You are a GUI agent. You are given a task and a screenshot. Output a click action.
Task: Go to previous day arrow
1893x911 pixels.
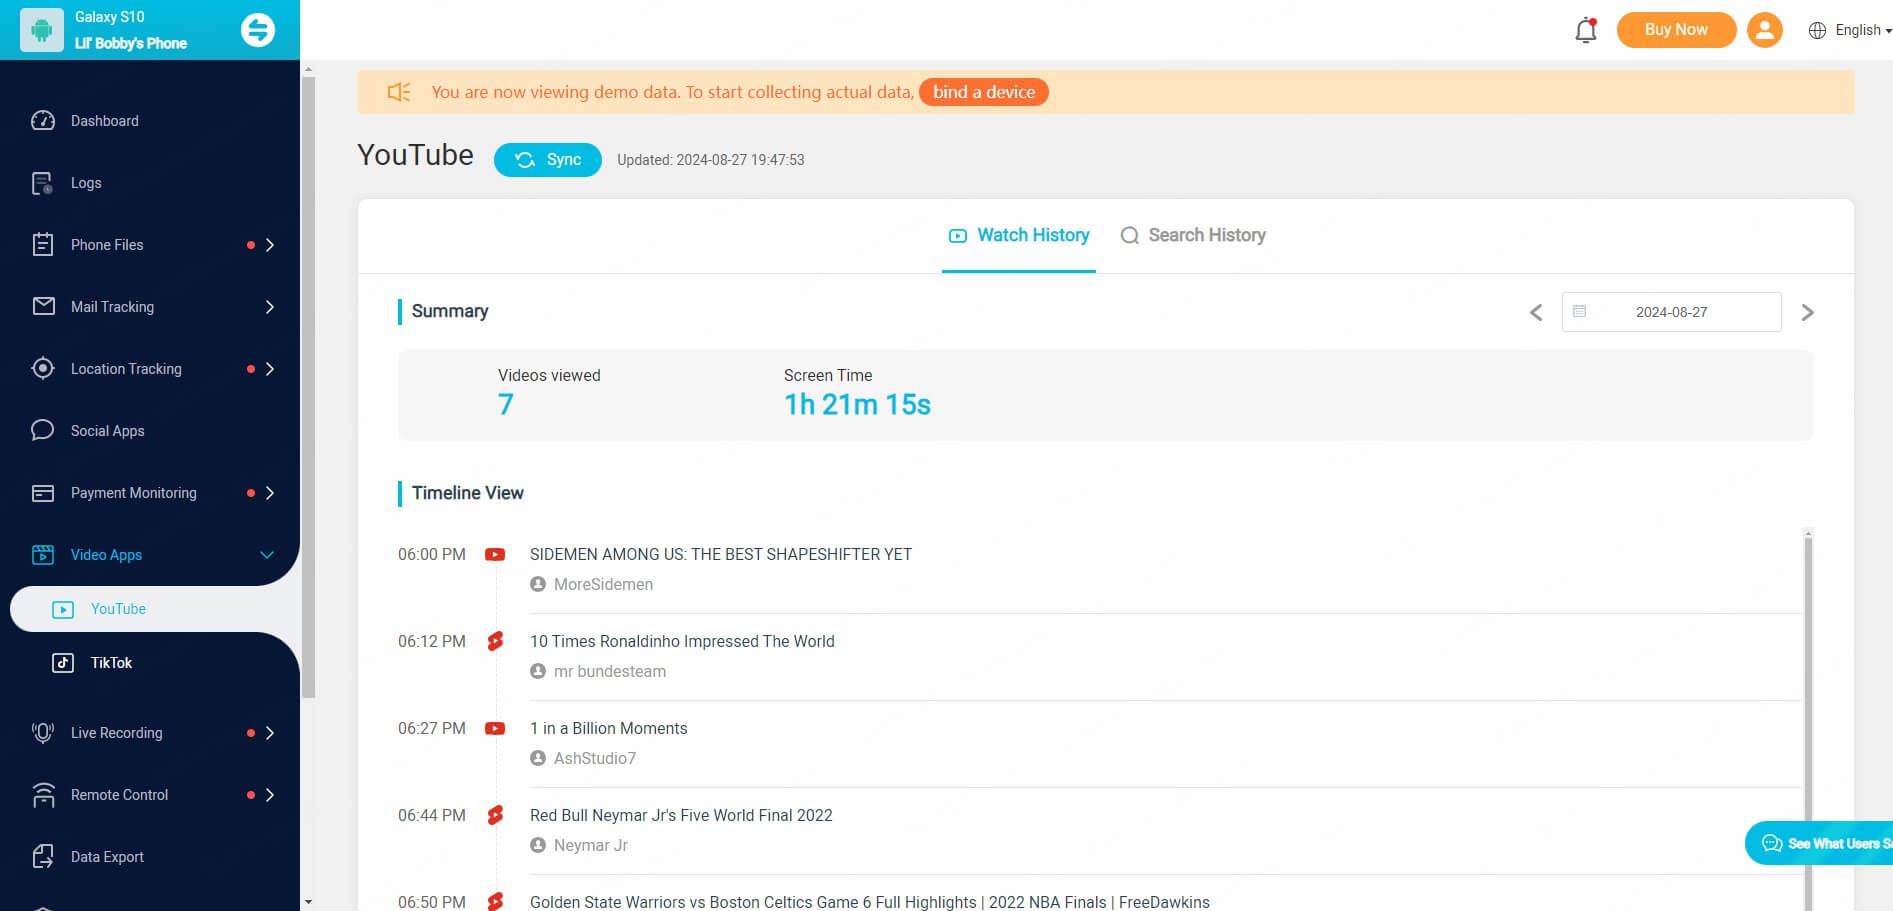1536,312
